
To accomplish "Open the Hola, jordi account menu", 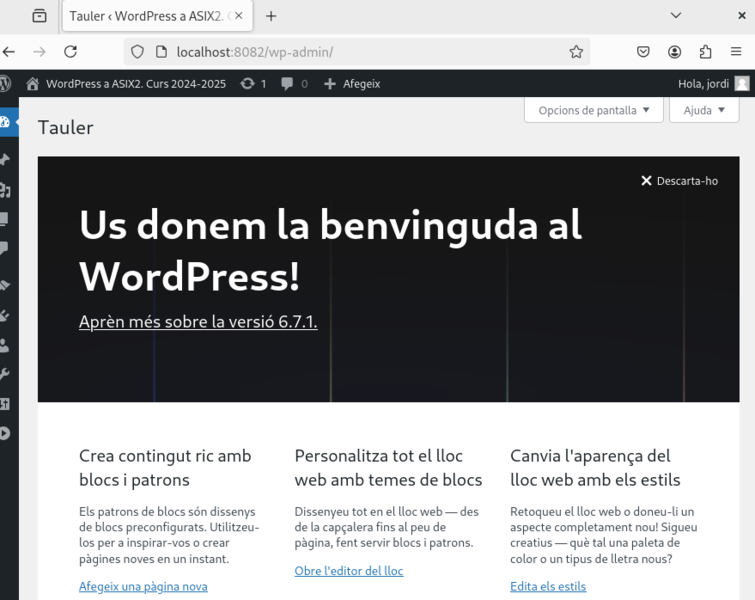I will [x=703, y=84].
